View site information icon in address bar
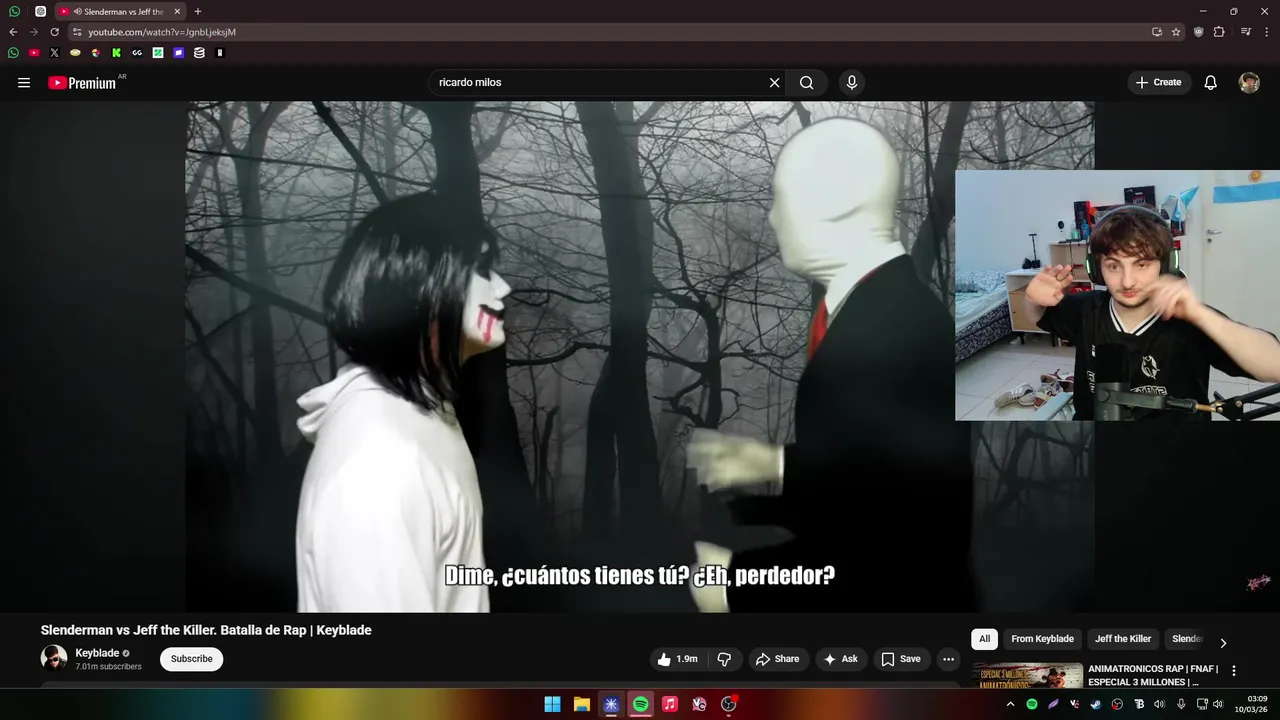The image size is (1280, 720). tap(77, 32)
